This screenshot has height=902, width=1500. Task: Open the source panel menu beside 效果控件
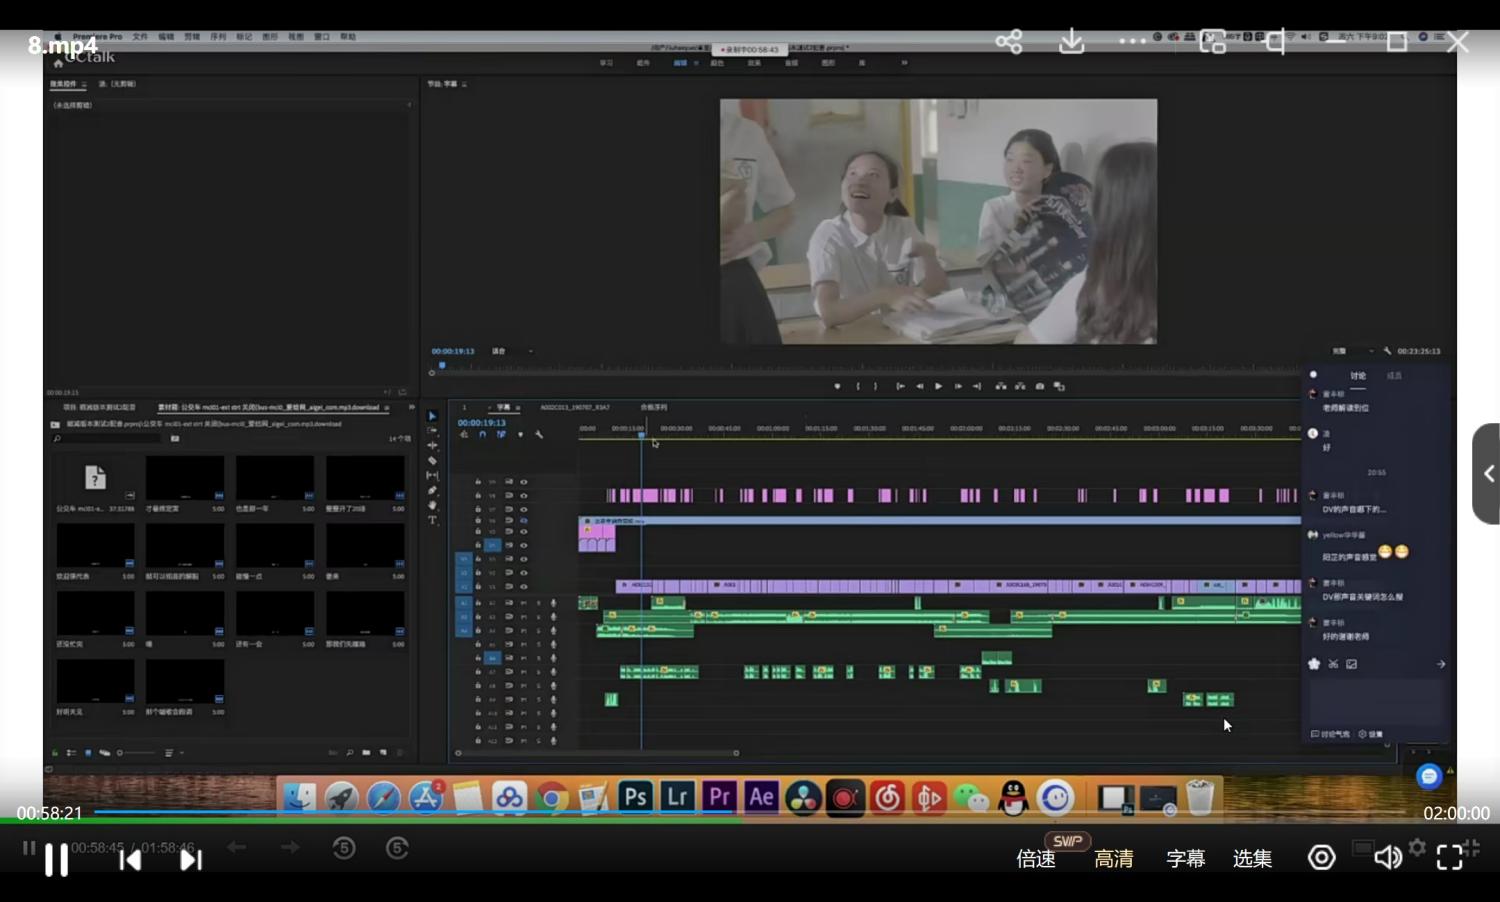click(x=84, y=84)
